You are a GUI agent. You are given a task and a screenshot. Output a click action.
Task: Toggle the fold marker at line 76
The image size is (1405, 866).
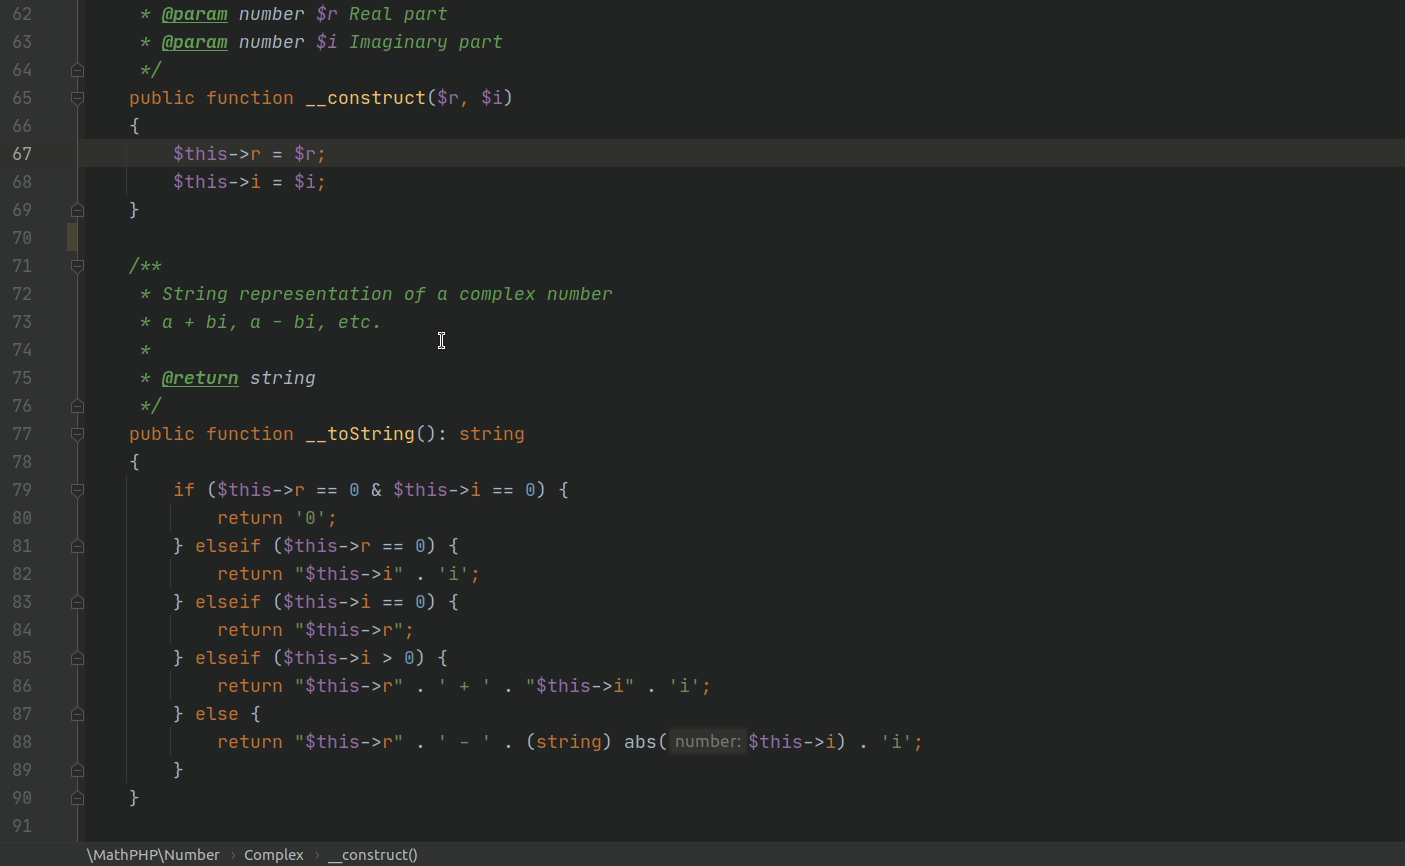point(77,406)
